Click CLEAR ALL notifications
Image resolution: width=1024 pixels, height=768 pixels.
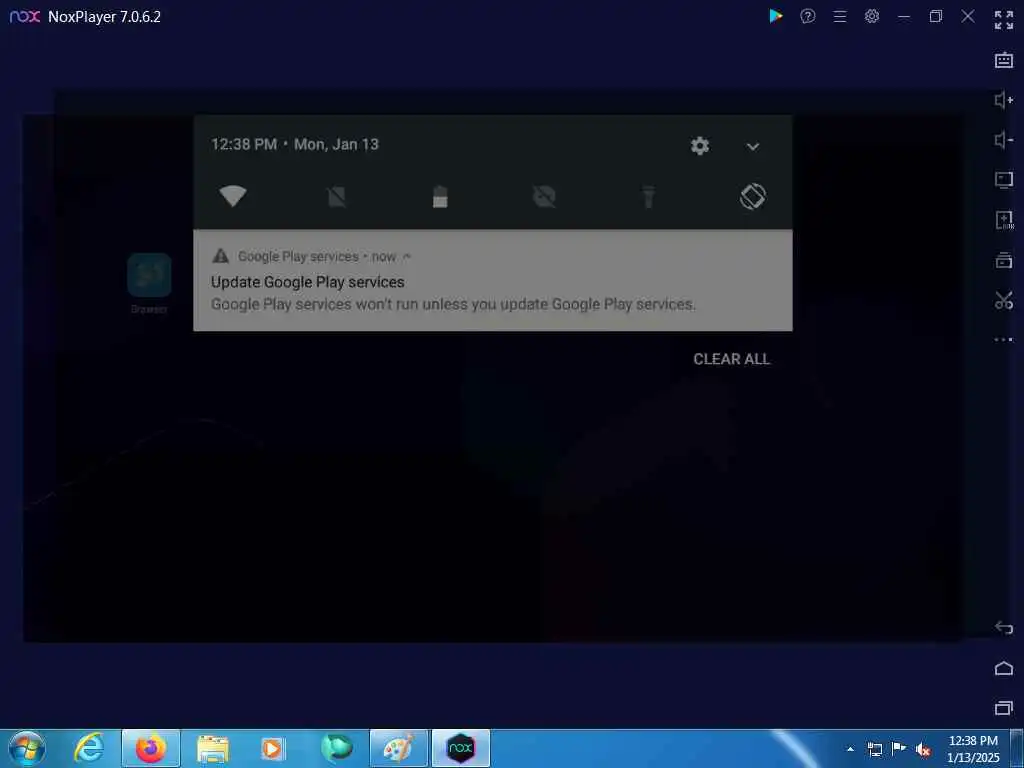pos(731,359)
